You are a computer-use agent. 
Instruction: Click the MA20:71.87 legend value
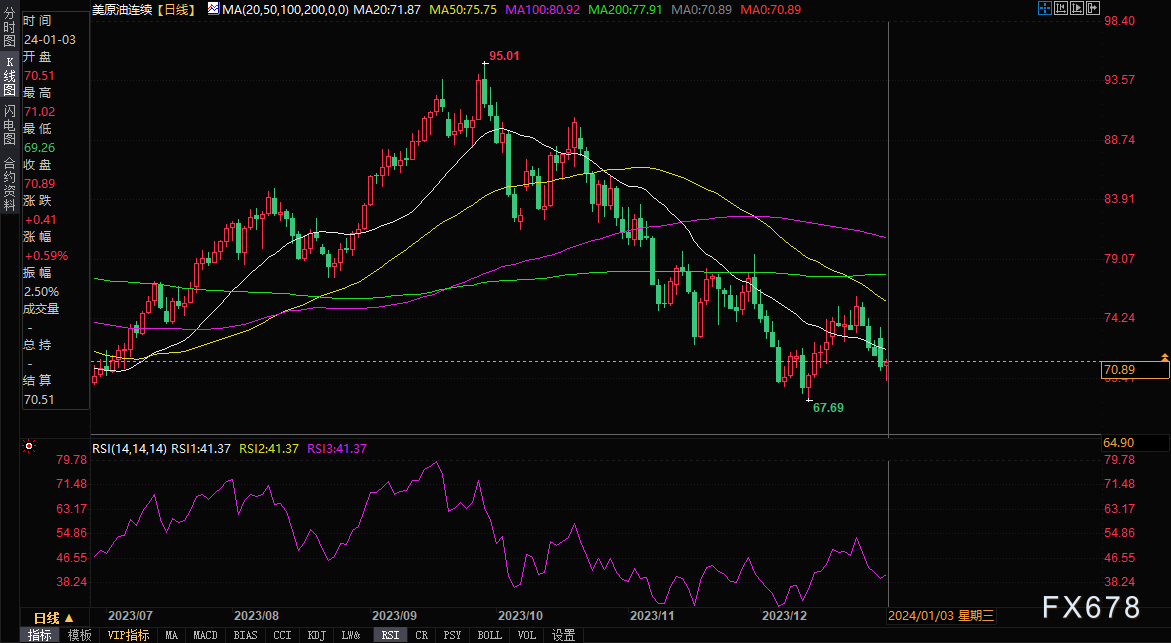pos(387,10)
